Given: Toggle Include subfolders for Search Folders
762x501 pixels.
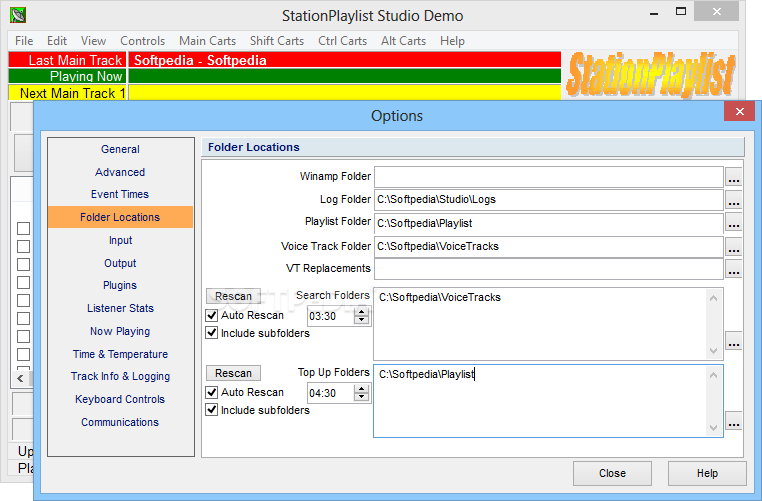Looking at the screenshot, I should click(211, 333).
